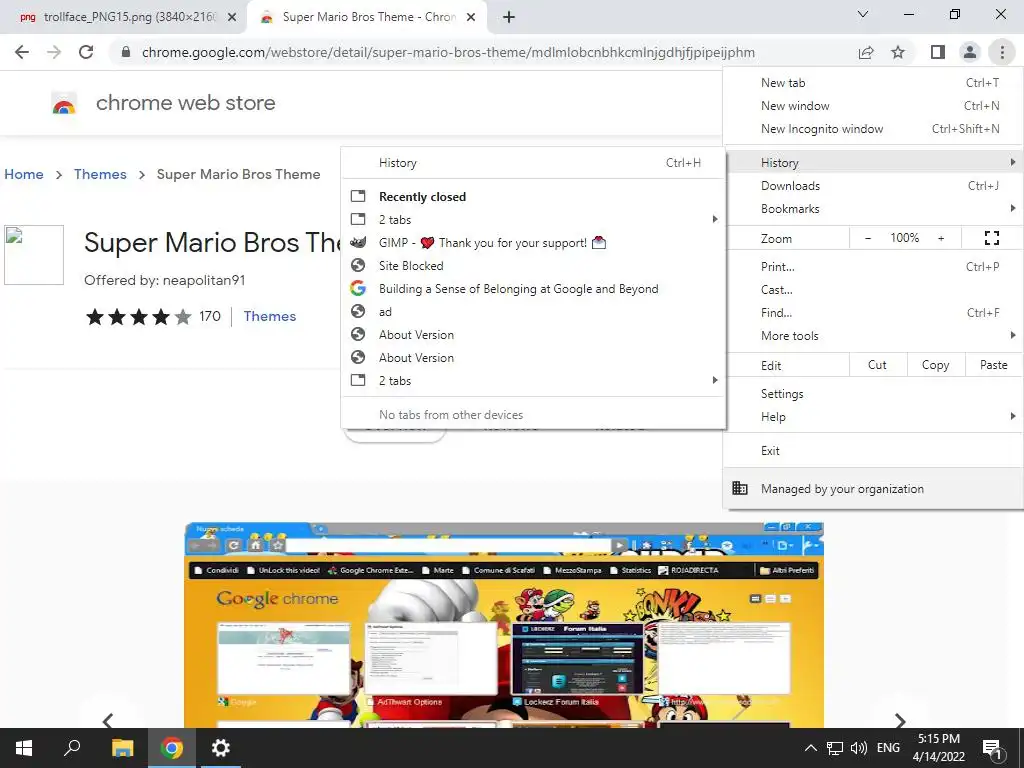The width and height of the screenshot is (1024, 768).
Task: Reopen second About Version entry
Action: (x=533, y=358)
